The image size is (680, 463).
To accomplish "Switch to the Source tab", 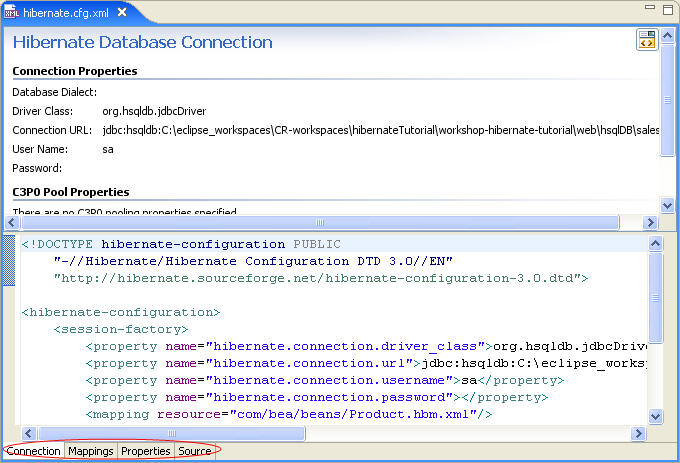I will click(x=195, y=451).
